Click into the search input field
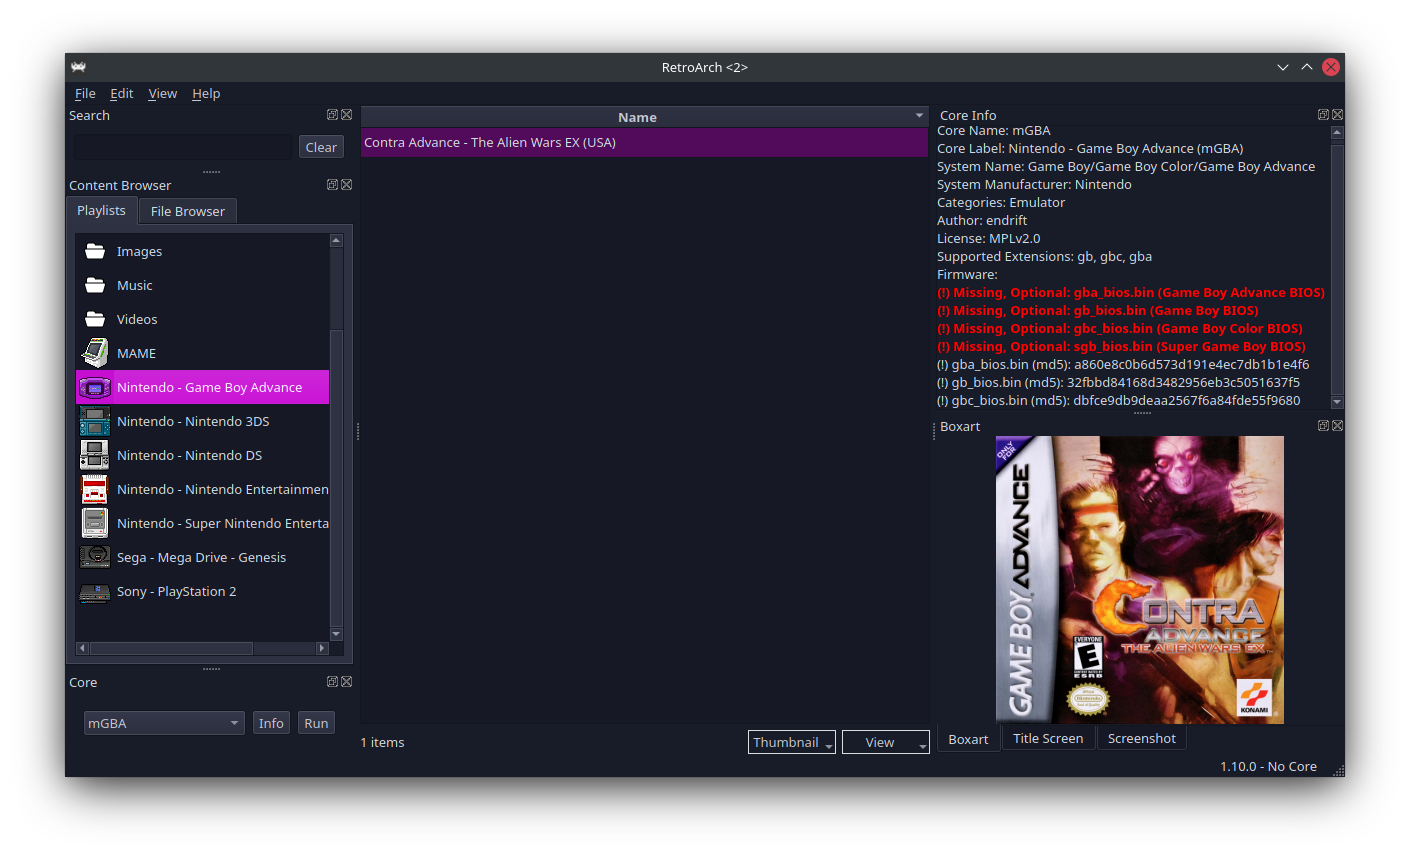The height and width of the screenshot is (854, 1410). pyautogui.click(x=183, y=147)
